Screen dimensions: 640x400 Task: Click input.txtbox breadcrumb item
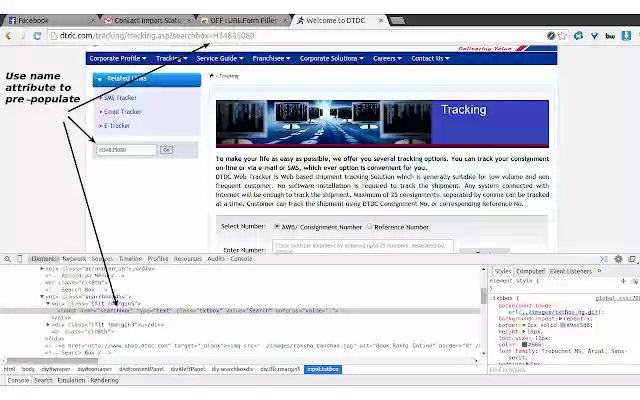point(323,369)
